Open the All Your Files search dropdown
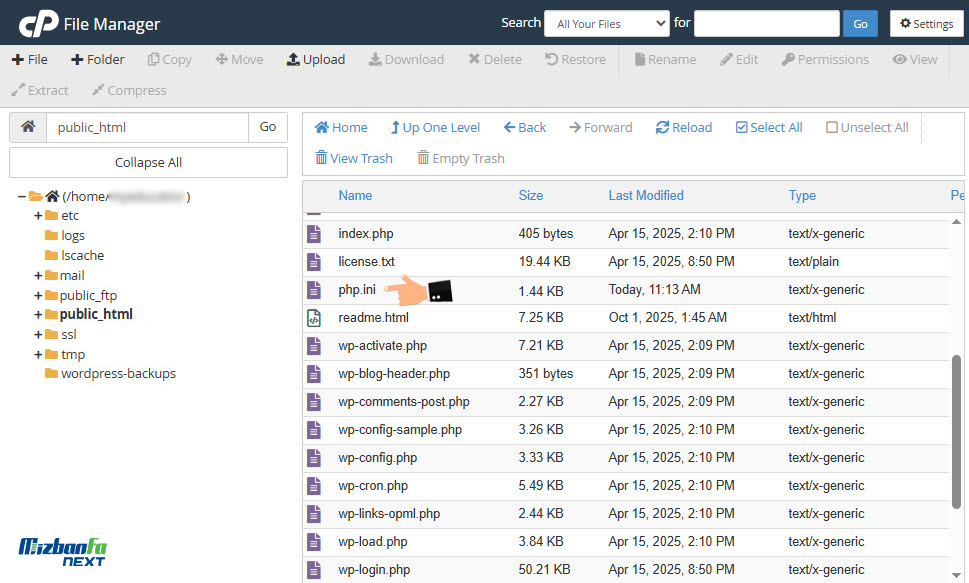The height and width of the screenshot is (583, 969). point(606,23)
